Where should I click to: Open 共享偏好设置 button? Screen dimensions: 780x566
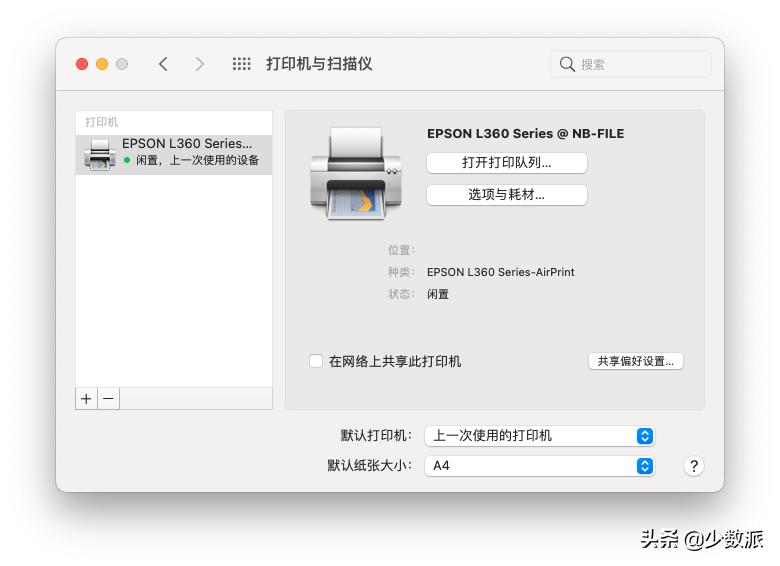[636, 361]
